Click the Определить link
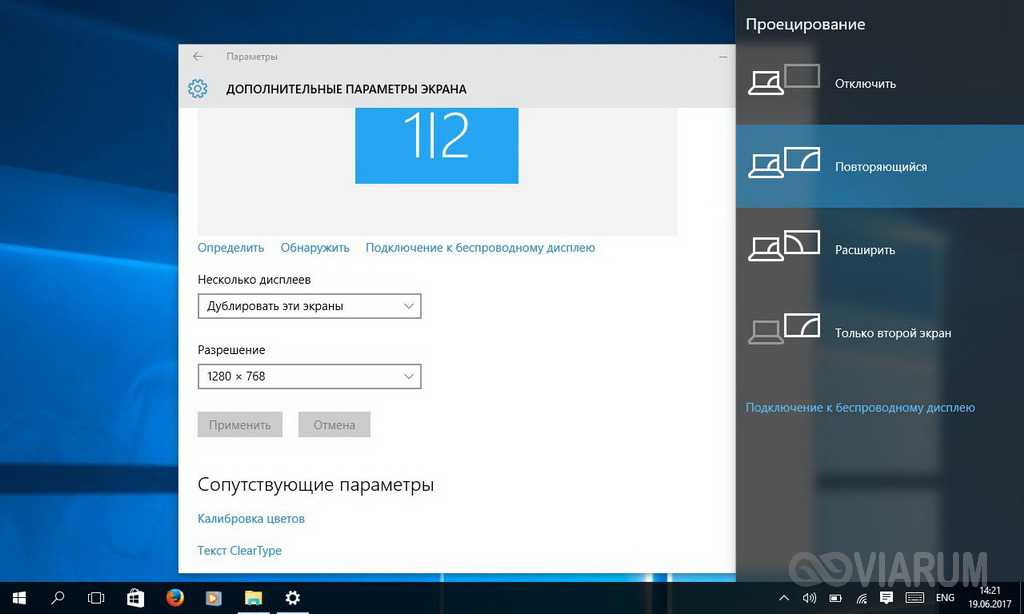 231,247
